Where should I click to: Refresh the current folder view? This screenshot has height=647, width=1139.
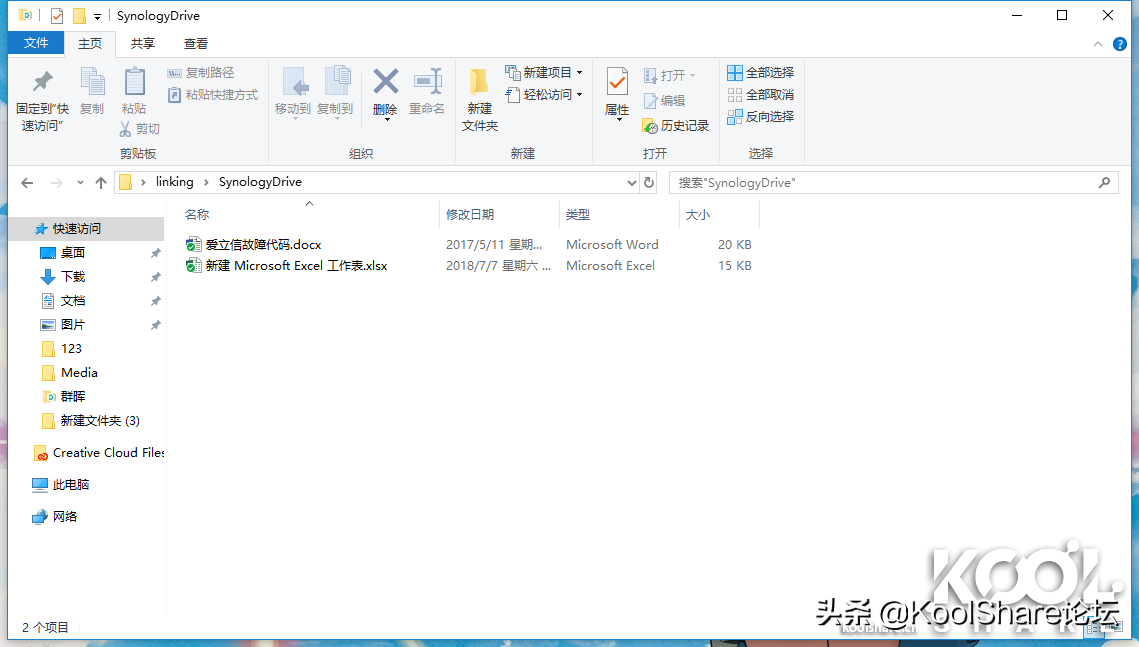point(649,183)
